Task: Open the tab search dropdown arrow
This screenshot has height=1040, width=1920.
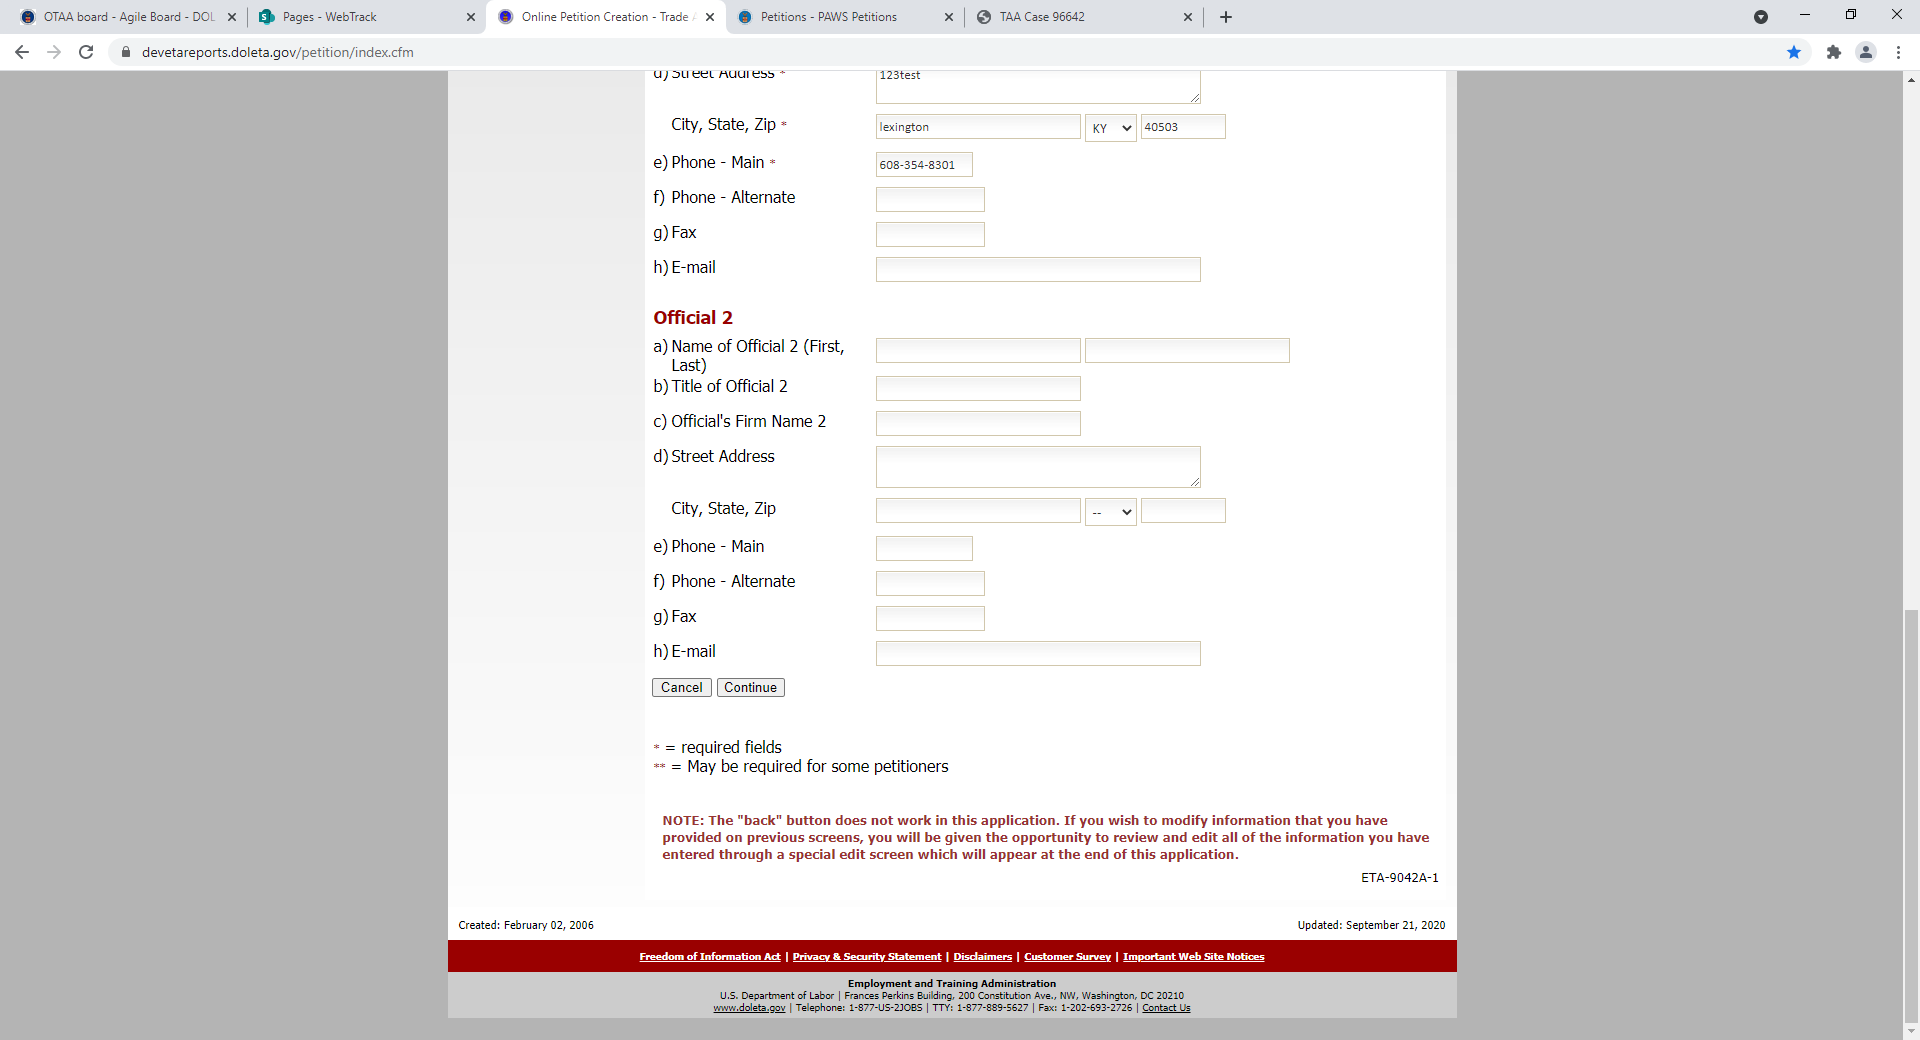Action: pyautogui.click(x=1761, y=17)
